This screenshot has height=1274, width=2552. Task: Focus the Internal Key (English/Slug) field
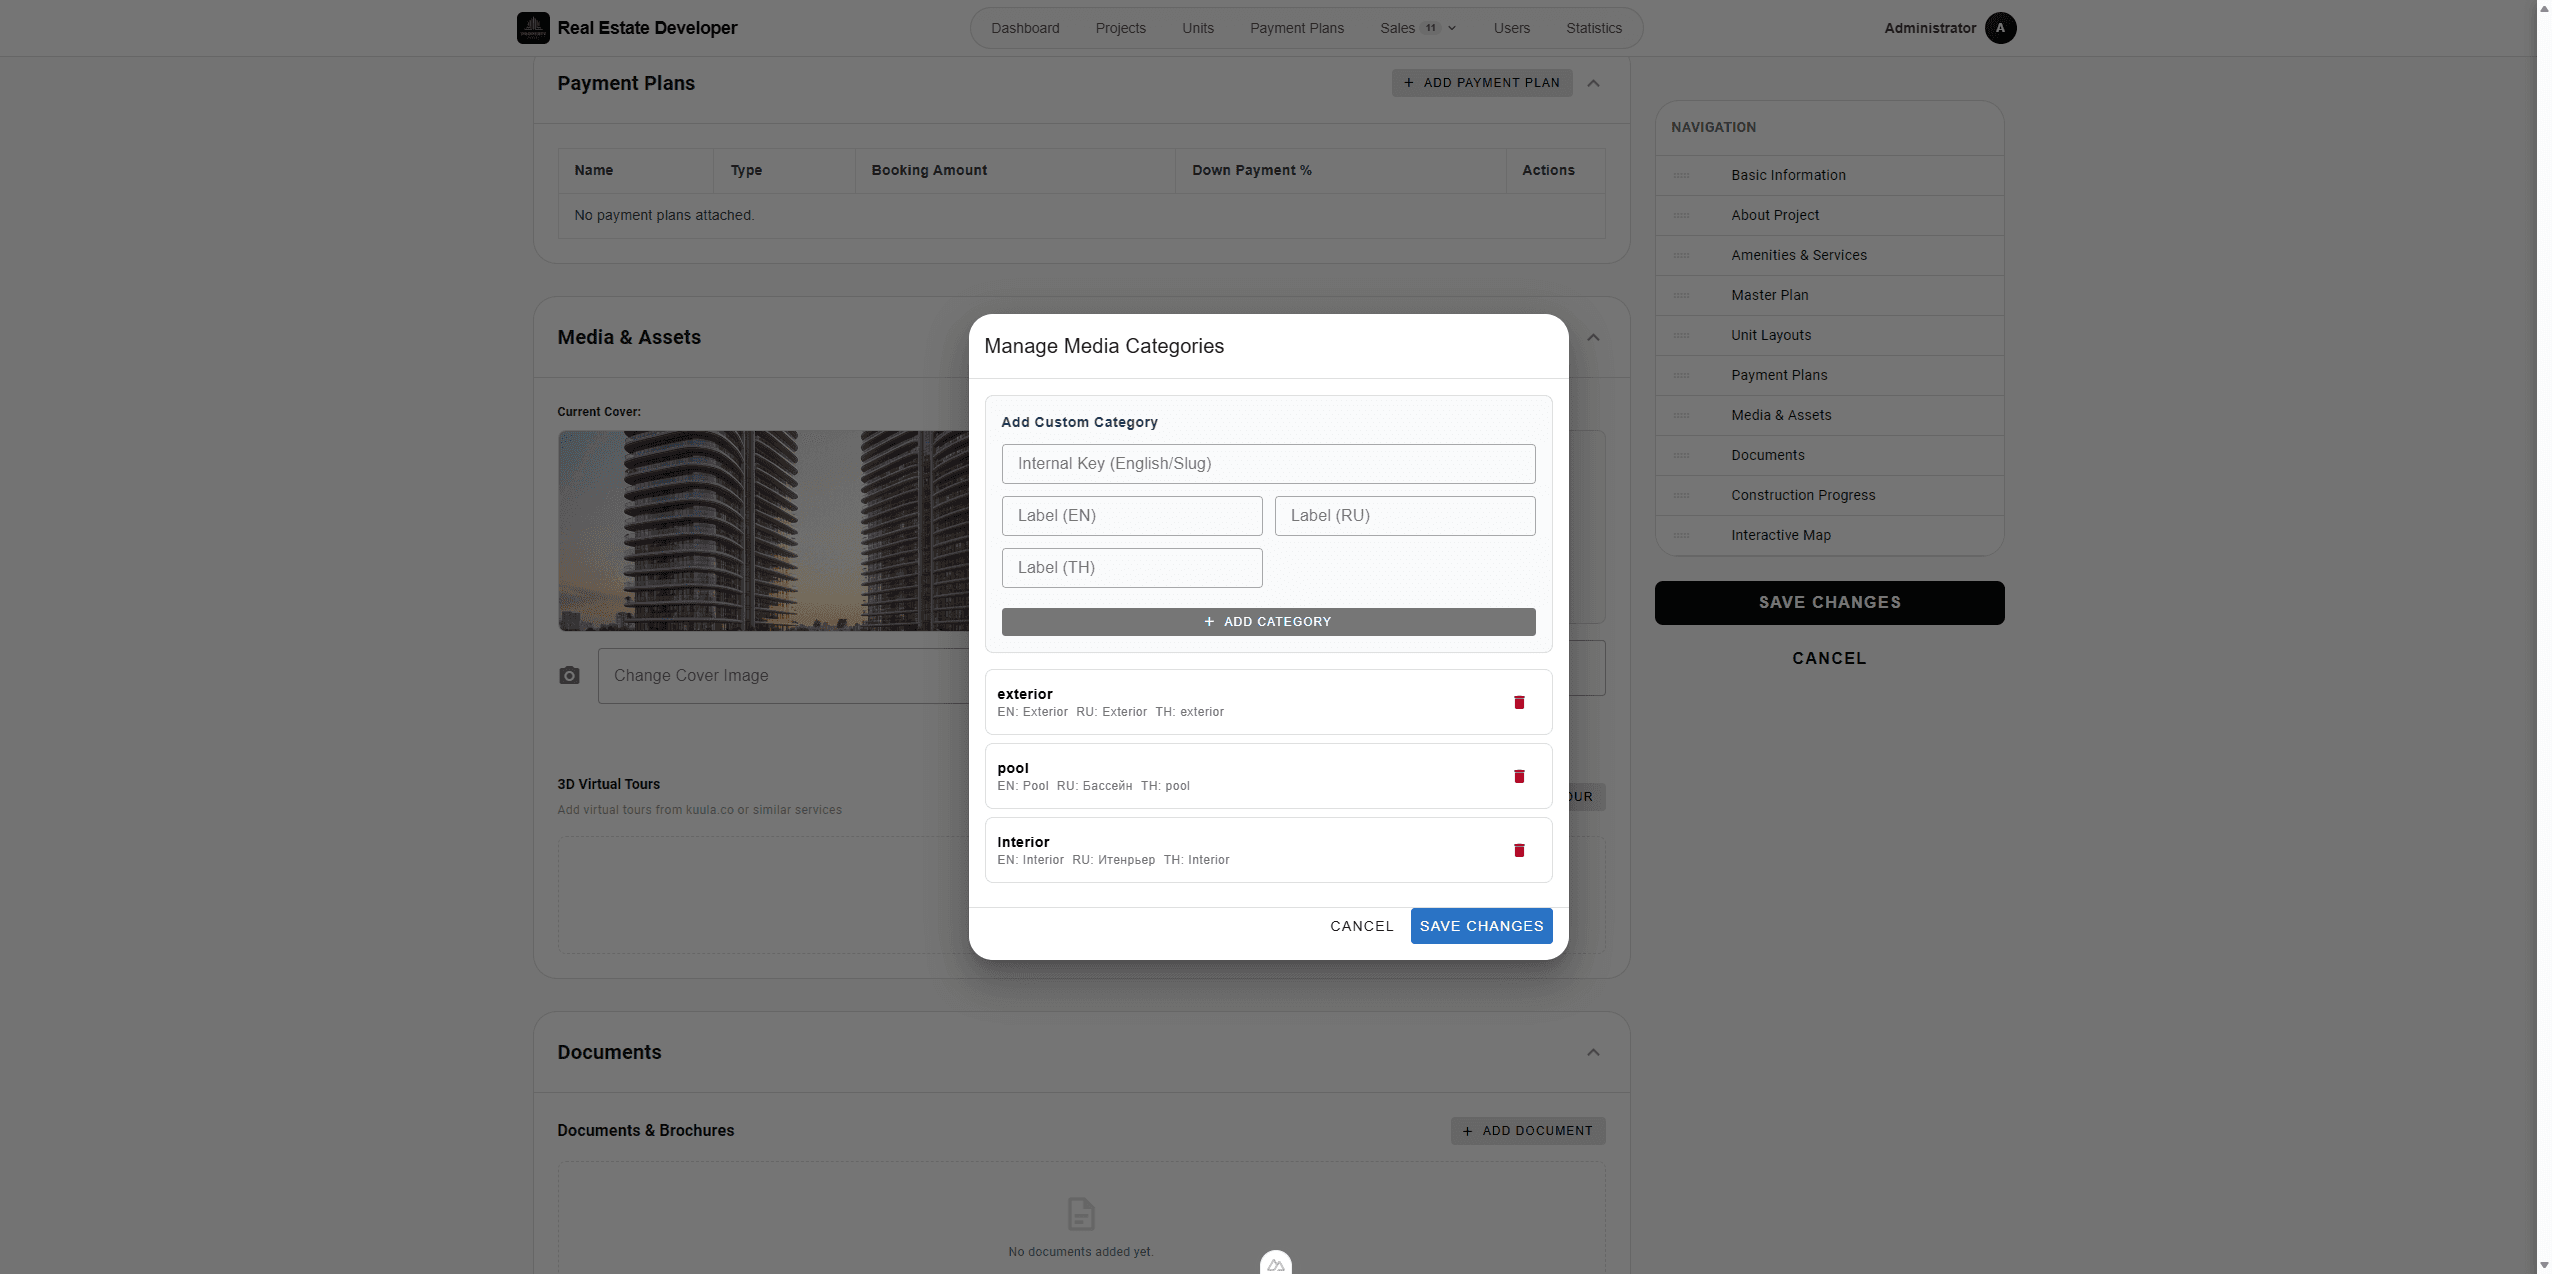(1268, 464)
